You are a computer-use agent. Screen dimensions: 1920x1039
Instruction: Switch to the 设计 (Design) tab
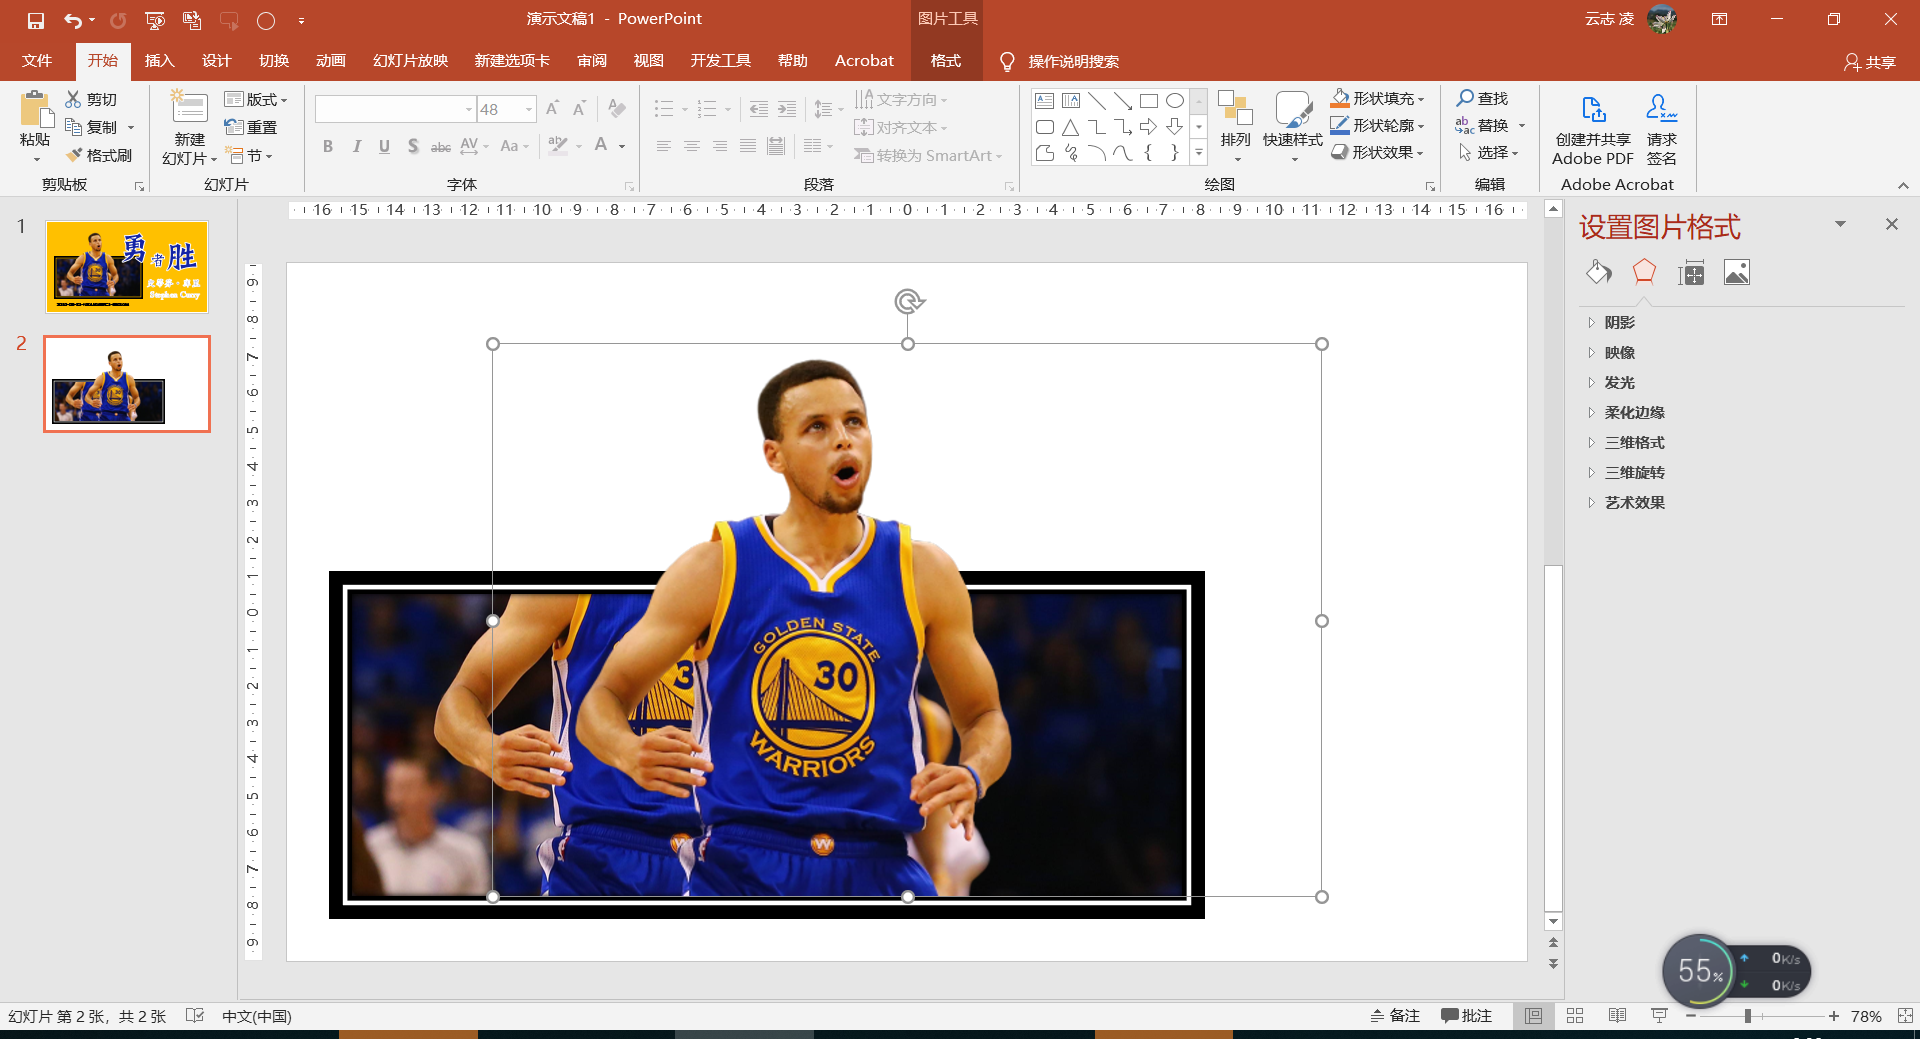[x=216, y=61]
